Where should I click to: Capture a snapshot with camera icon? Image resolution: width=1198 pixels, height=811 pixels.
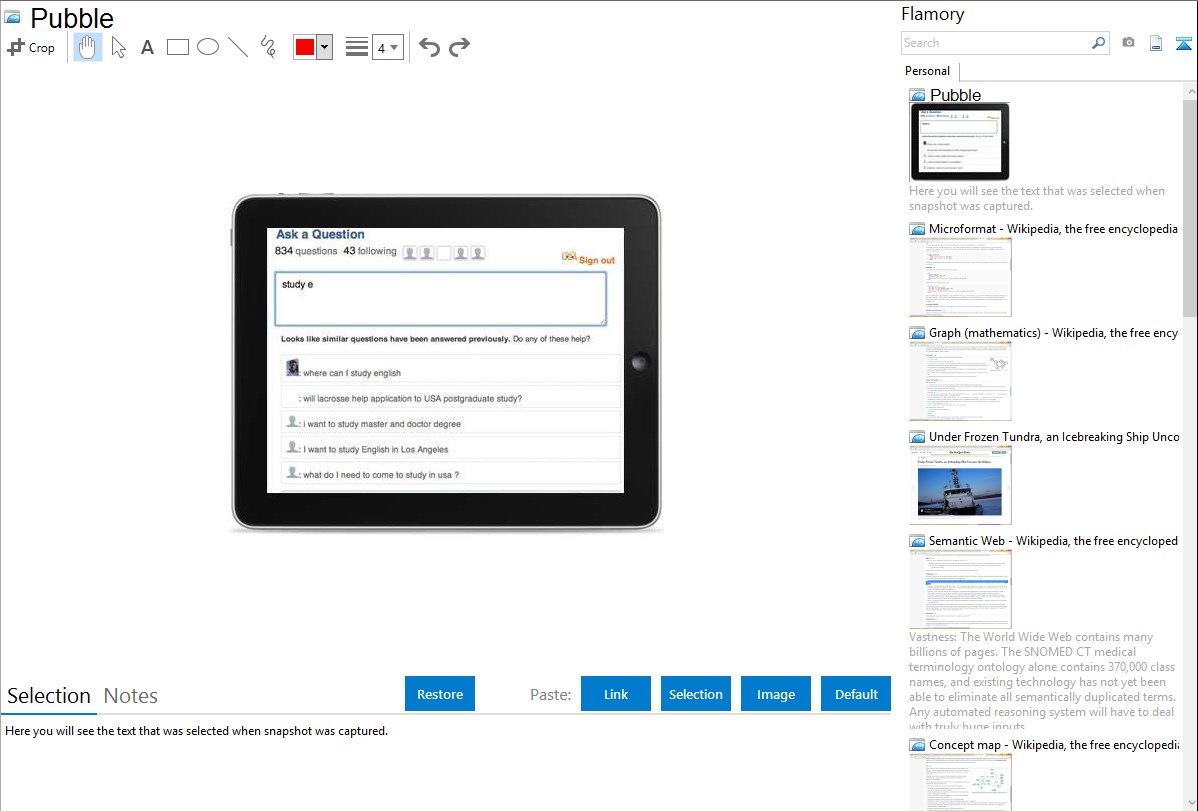click(x=1128, y=43)
